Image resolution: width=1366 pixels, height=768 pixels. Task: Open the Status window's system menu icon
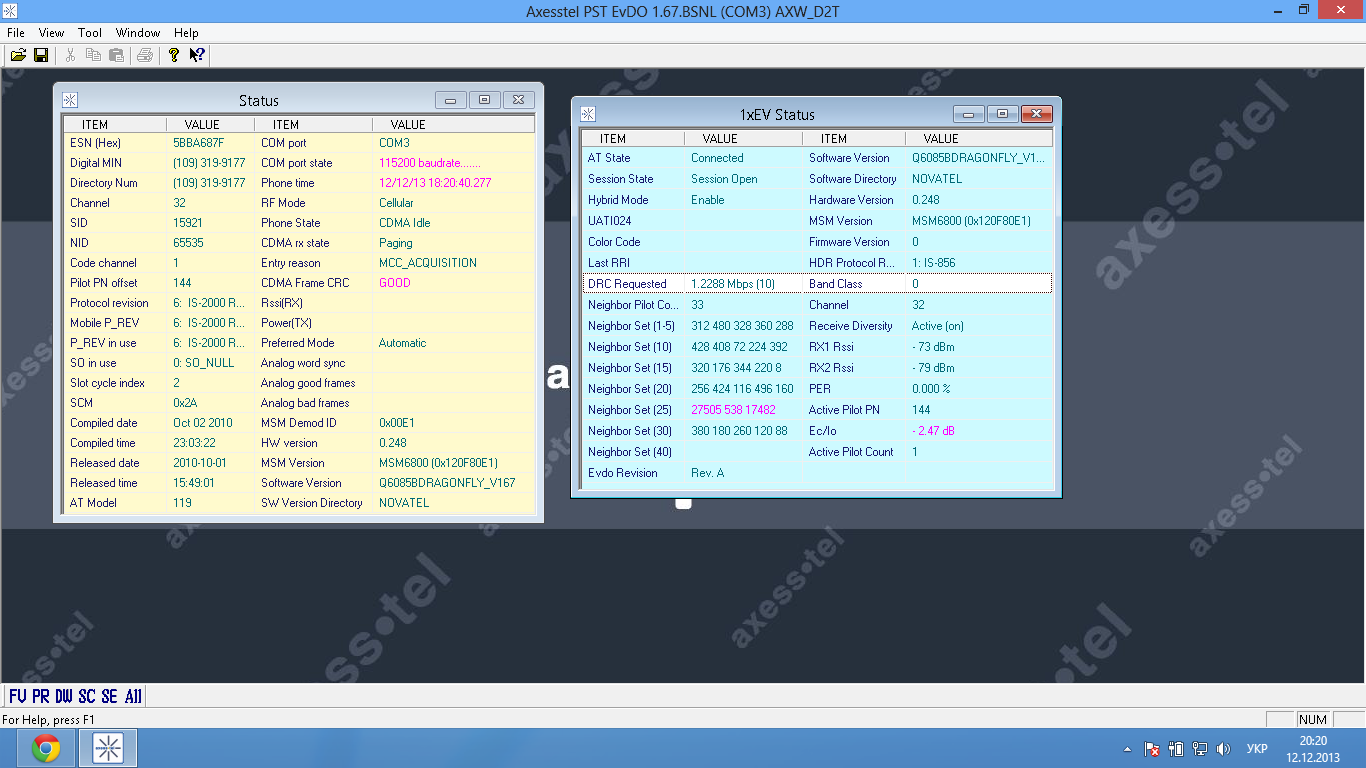tap(70, 100)
